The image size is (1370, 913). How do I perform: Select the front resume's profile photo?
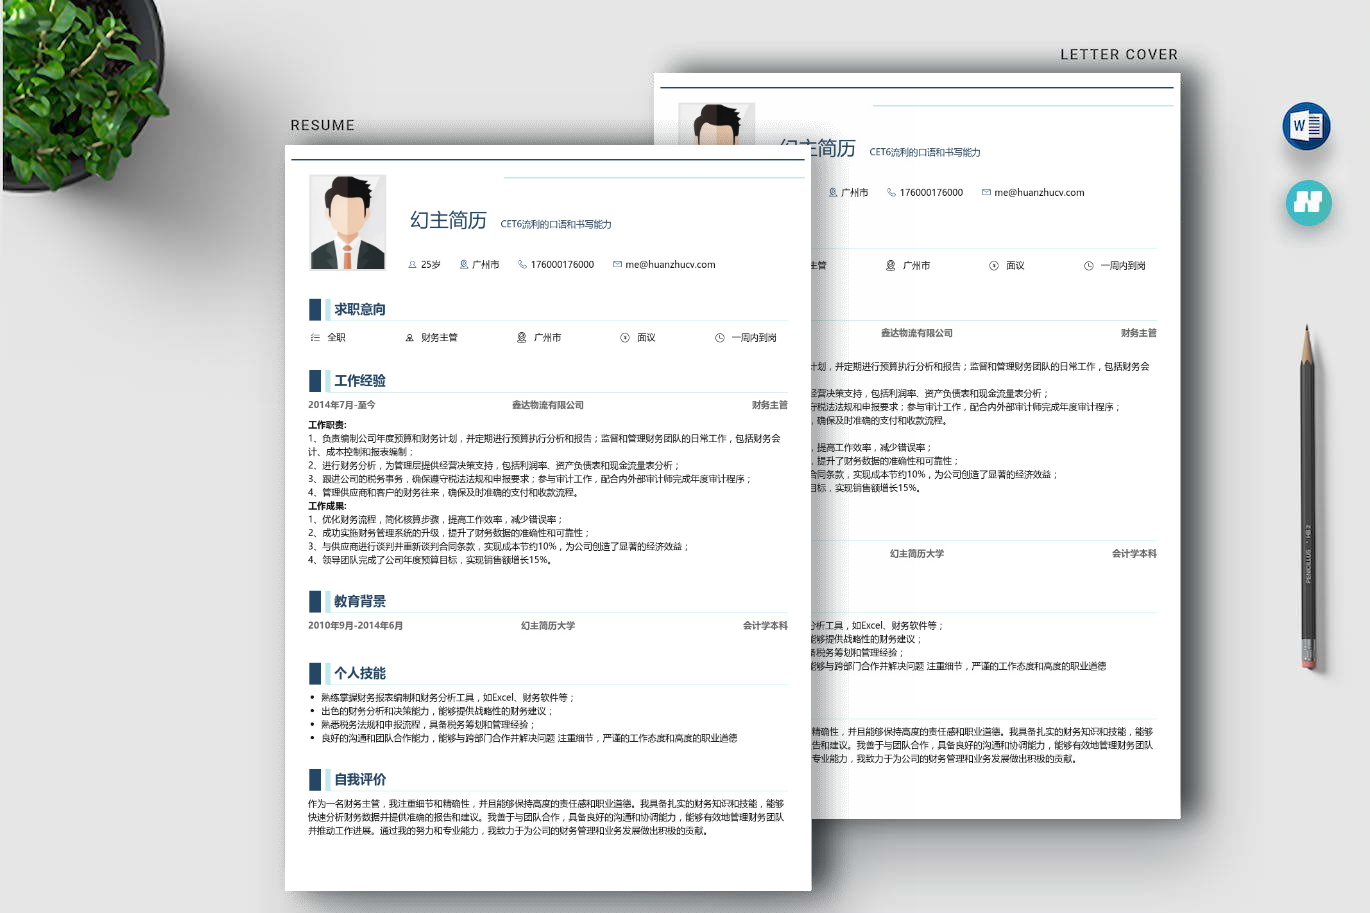[347, 222]
